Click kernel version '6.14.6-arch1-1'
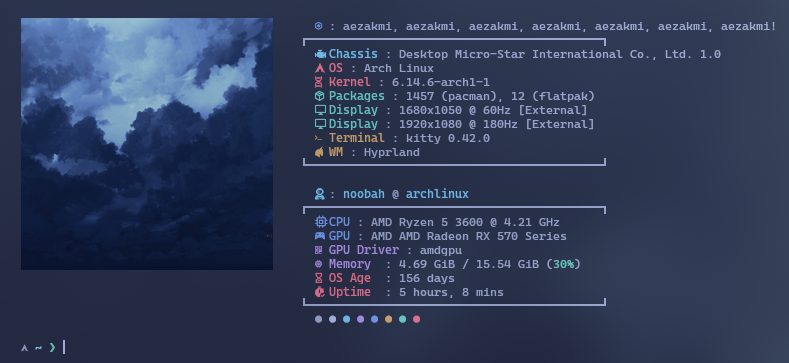This screenshot has height=363, width=789. click(441, 83)
